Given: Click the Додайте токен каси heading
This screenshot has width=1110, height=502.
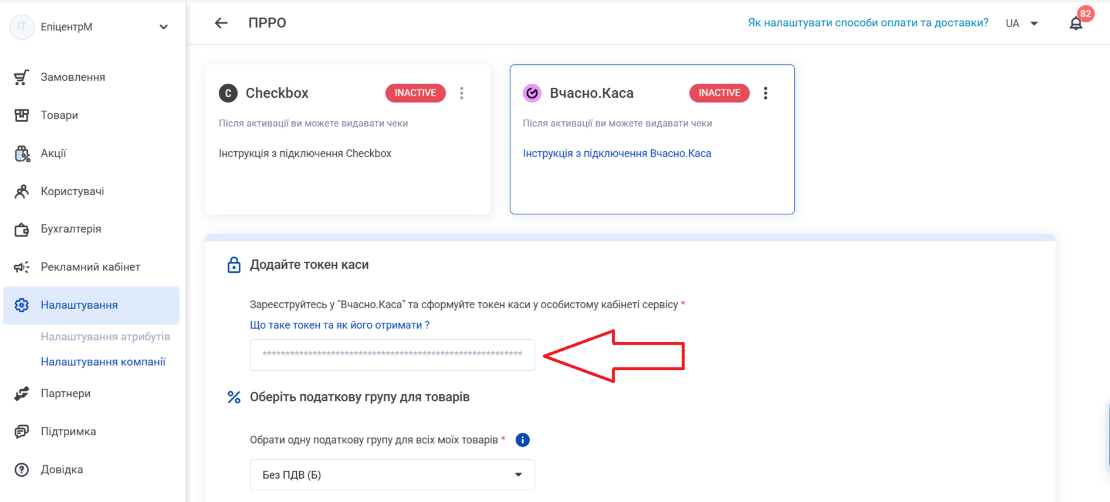Looking at the screenshot, I should coord(309,265).
